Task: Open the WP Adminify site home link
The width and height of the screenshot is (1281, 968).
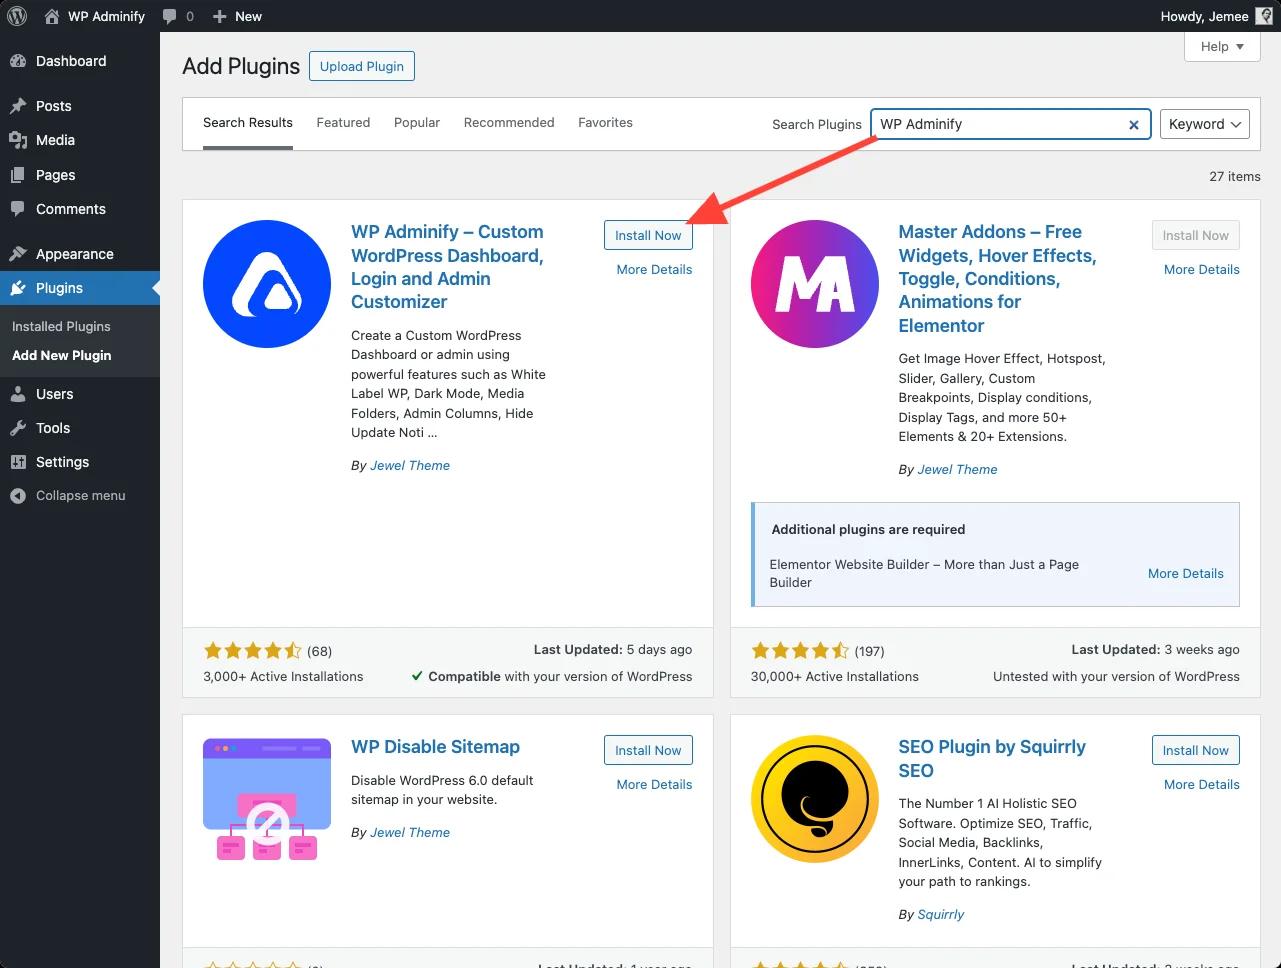Action: tap(95, 16)
